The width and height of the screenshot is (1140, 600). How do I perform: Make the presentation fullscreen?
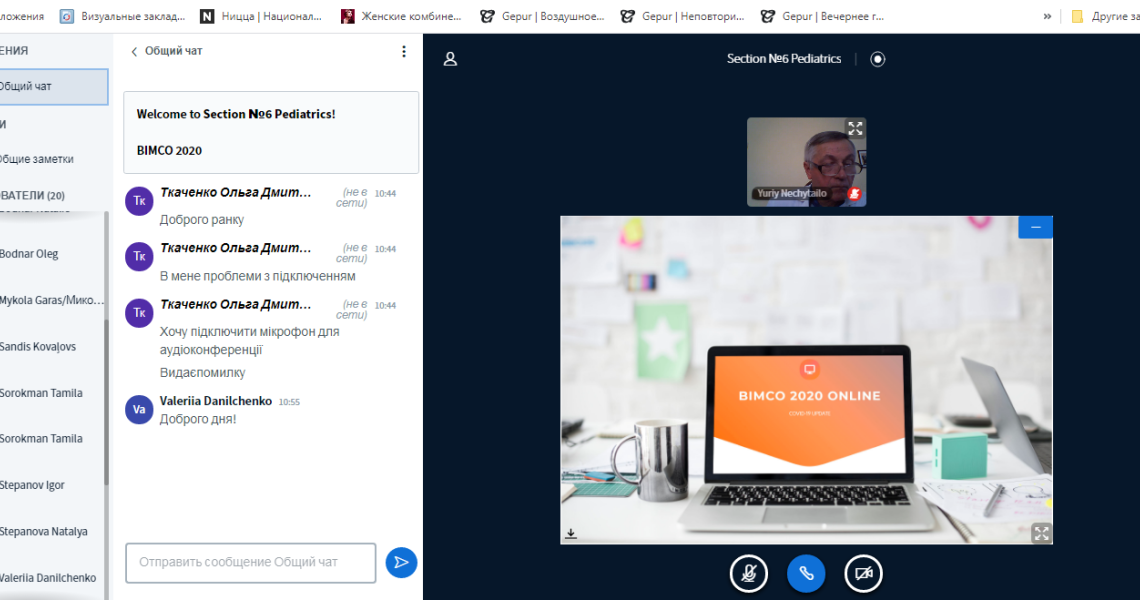[1041, 533]
